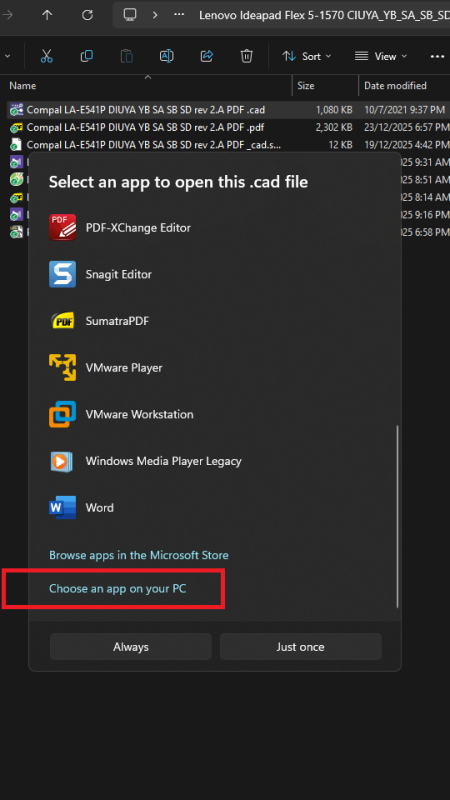450x800 pixels.
Task: Click the Refresh button
Action: tap(87, 15)
